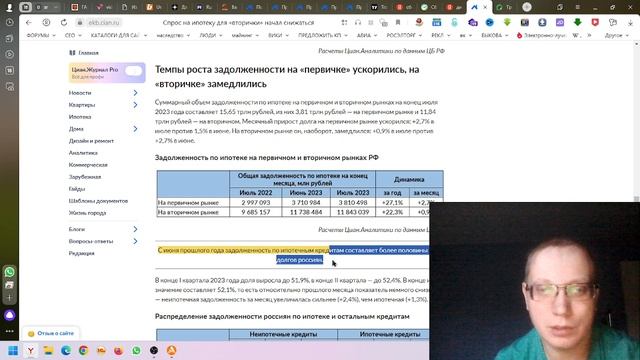Open Yandex Browser on the taskbar

pos(31,351)
